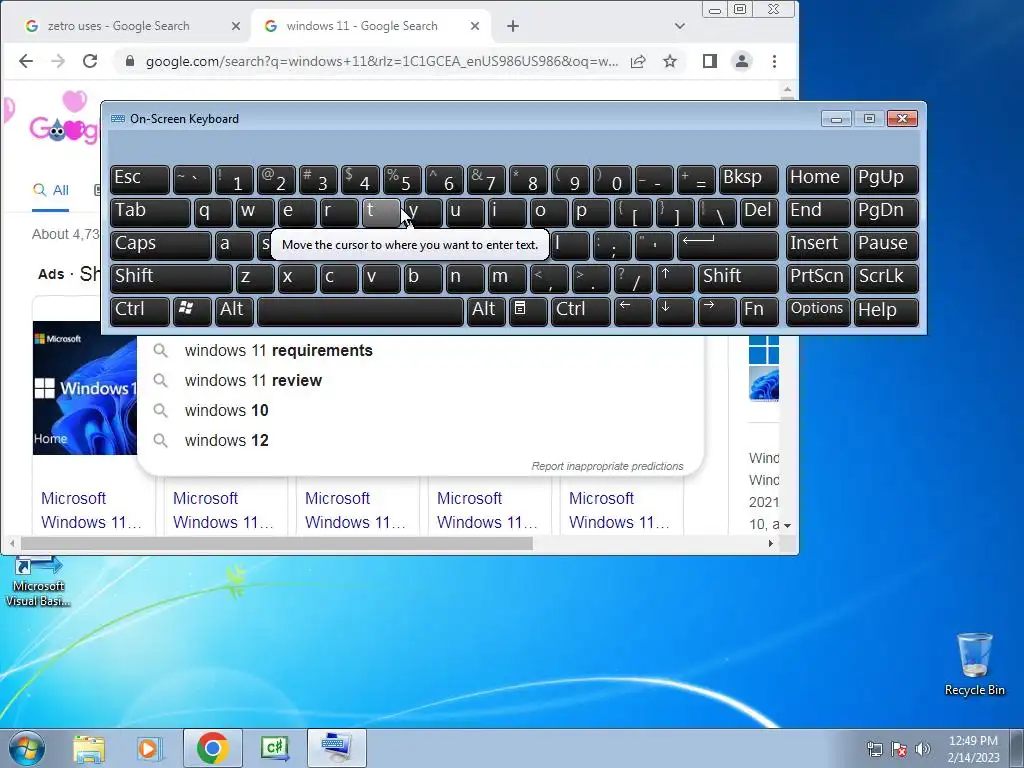Open the C# application on taskbar
Screen dimensions: 1024x768
point(275,748)
